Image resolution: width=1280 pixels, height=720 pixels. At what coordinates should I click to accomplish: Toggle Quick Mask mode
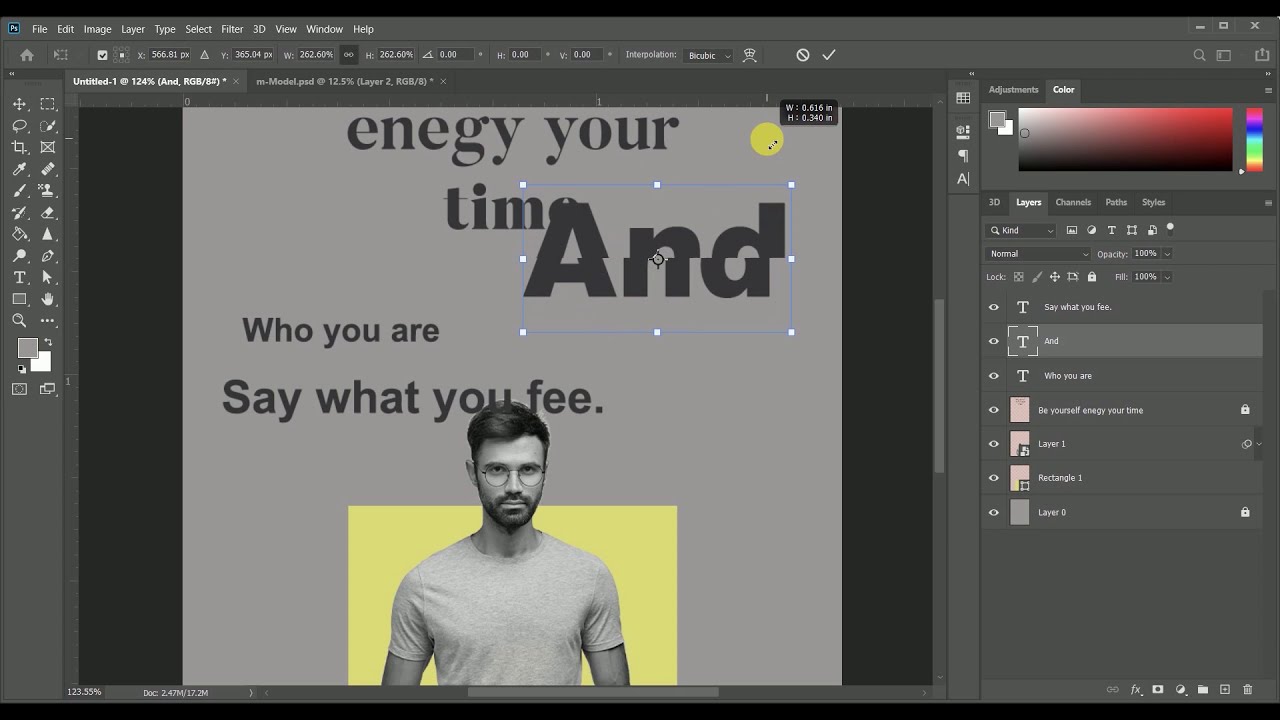coord(19,389)
